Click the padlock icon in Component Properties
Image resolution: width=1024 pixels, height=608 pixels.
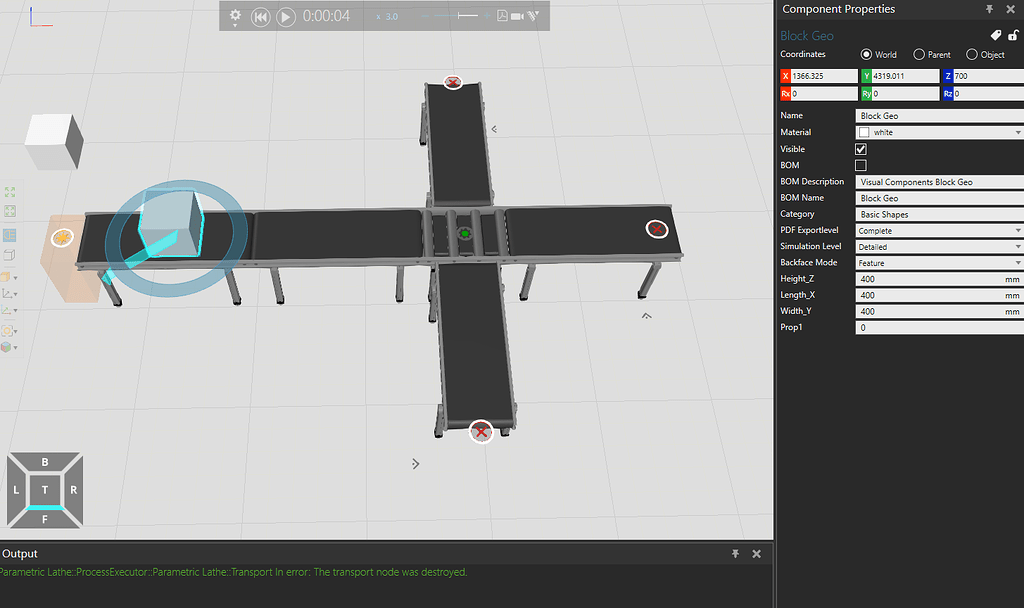[1012, 35]
